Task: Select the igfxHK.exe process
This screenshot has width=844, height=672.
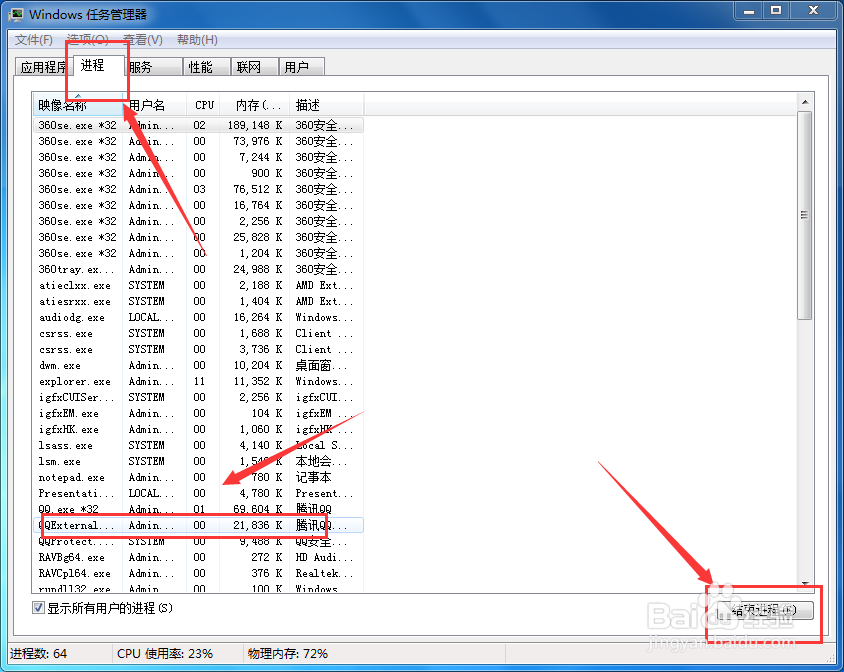Action: tap(198, 429)
